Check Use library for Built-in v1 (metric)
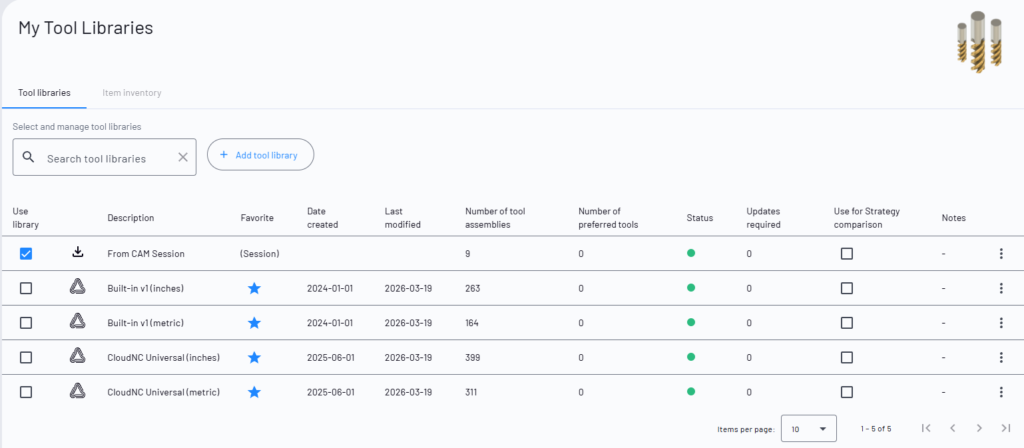The height and width of the screenshot is (448, 1024). point(25,323)
